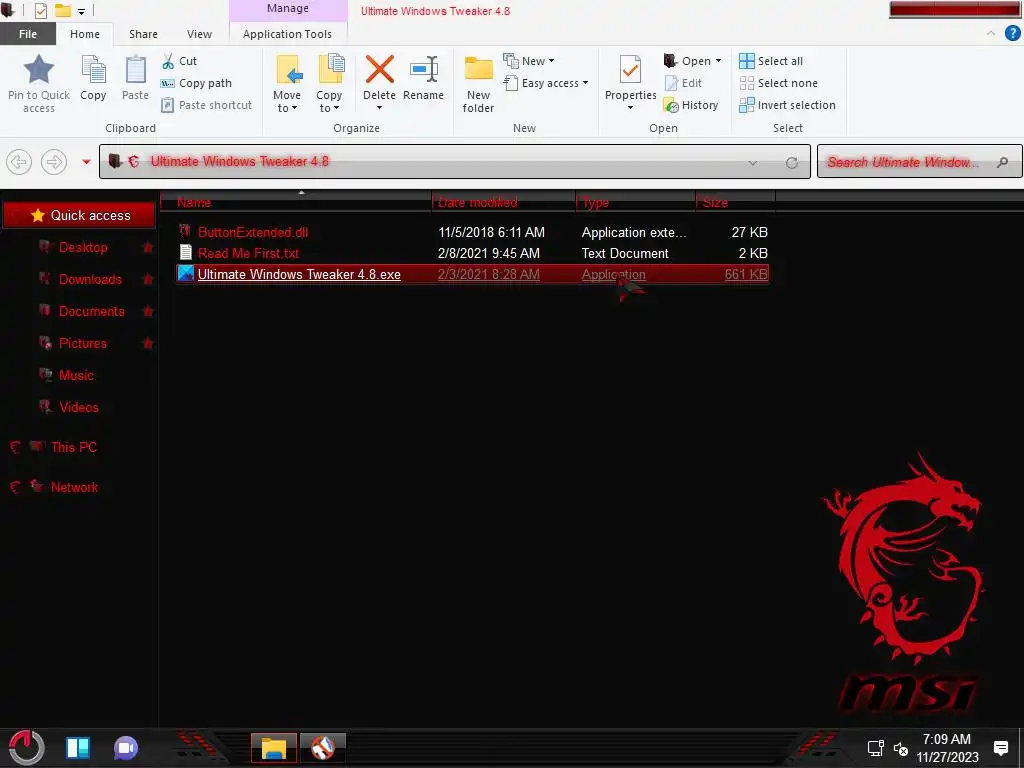
Task: Invert selection of files
Action: click(x=788, y=105)
